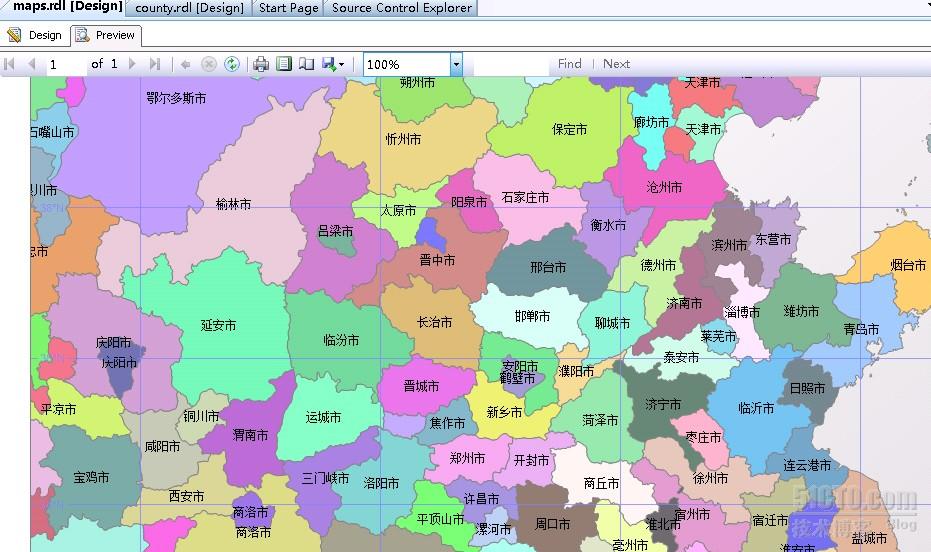Open the export format dropdown arrow
Screen dimensions: 931x552
pyautogui.click(x=341, y=64)
